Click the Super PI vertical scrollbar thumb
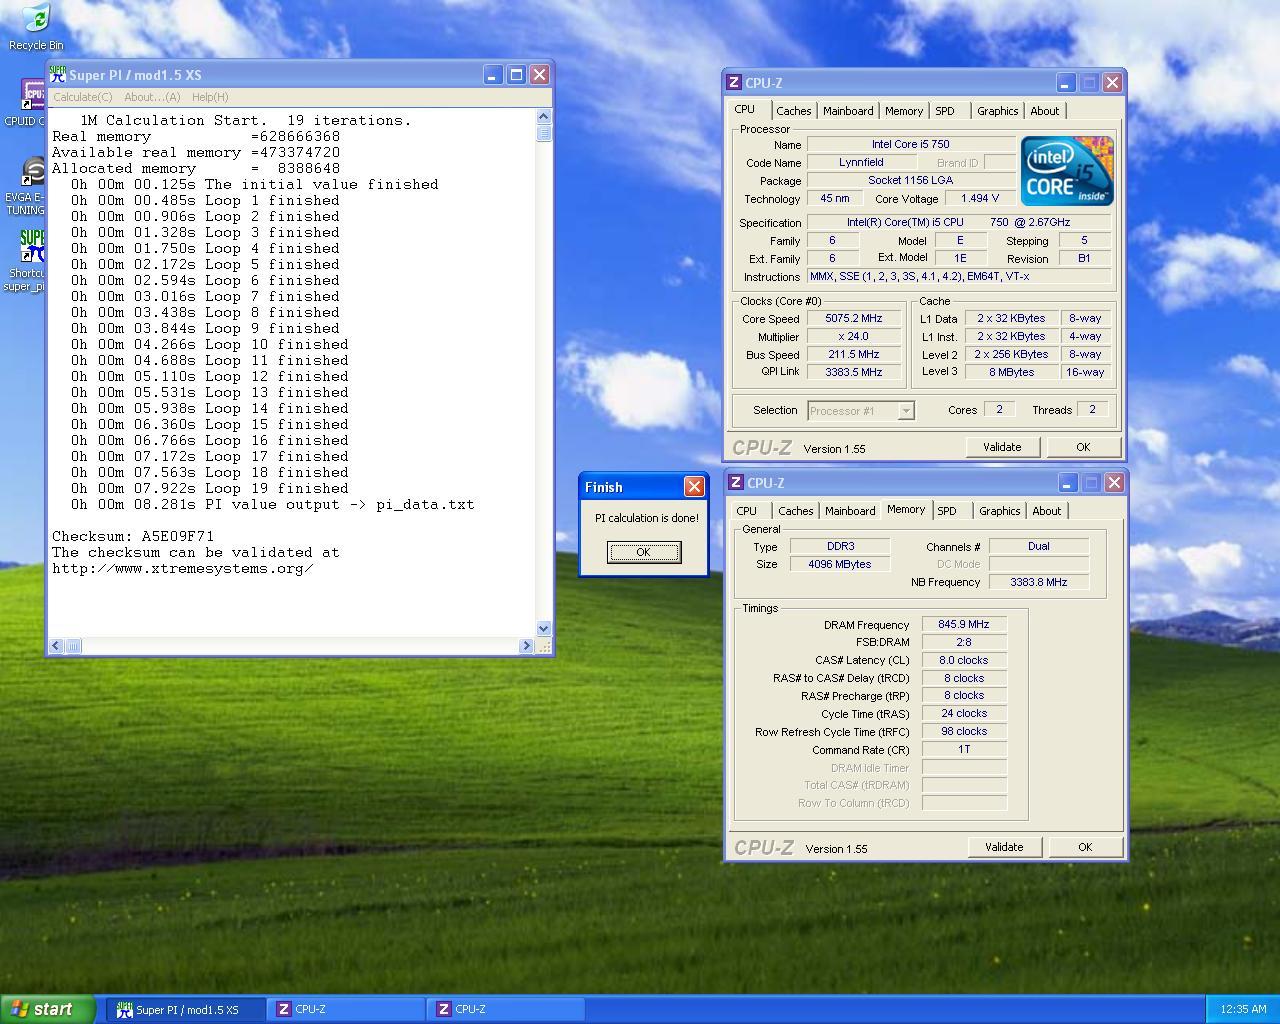The width and height of the screenshot is (1280, 1024). click(544, 133)
